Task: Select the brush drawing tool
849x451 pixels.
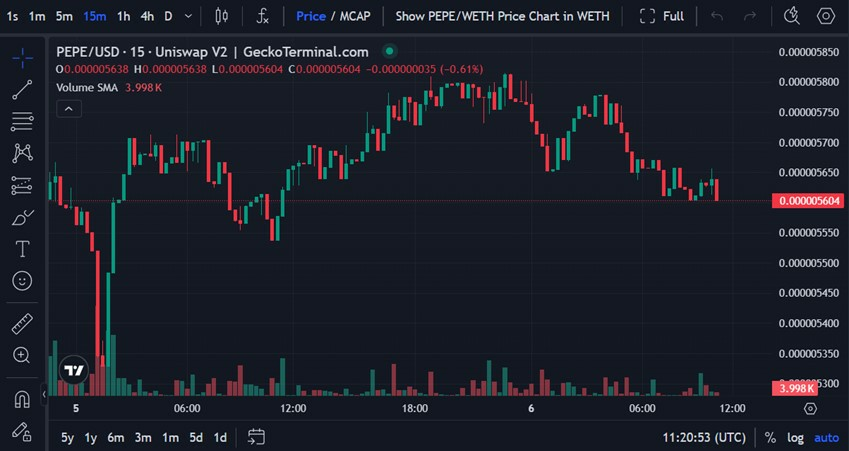Action: (21, 217)
